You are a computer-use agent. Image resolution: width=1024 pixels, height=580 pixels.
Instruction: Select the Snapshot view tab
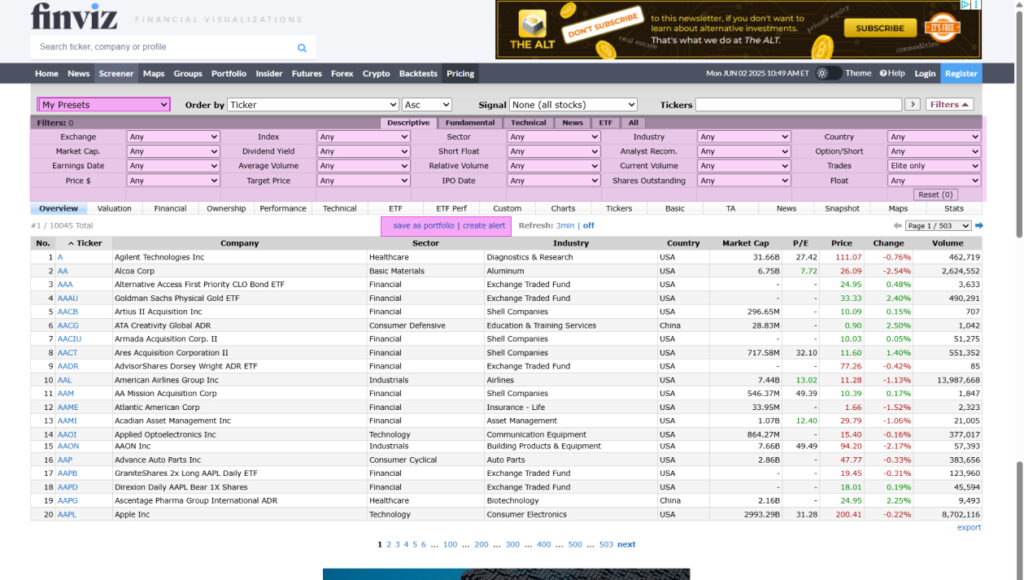pos(842,208)
